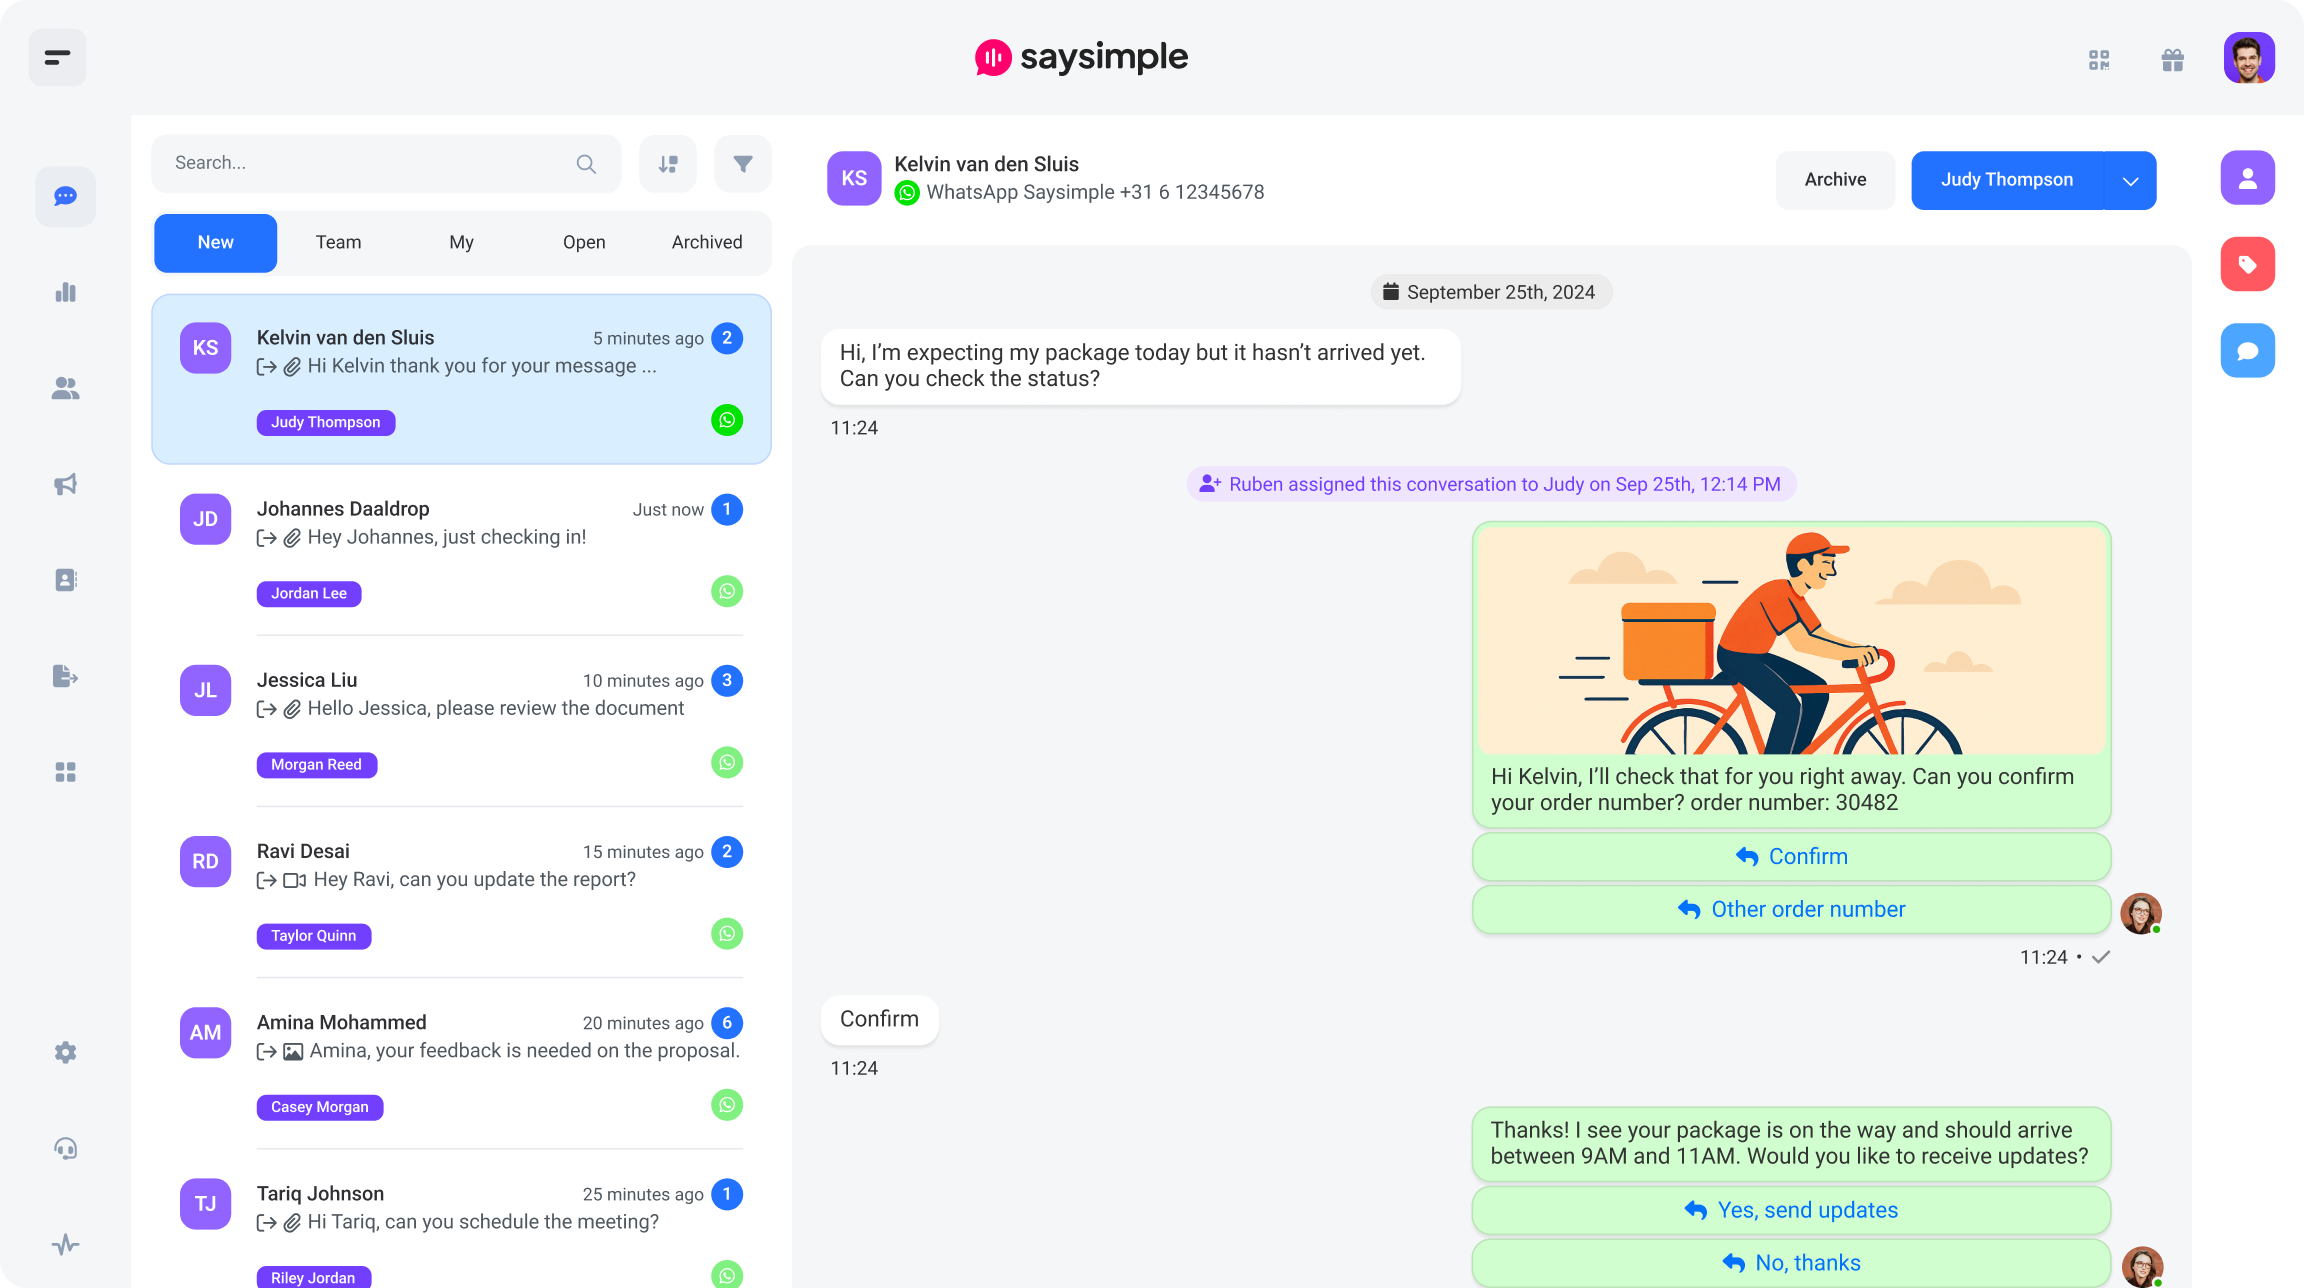Open the settings gear sidebar icon
The width and height of the screenshot is (2304, 1288).
[66, 1052]
